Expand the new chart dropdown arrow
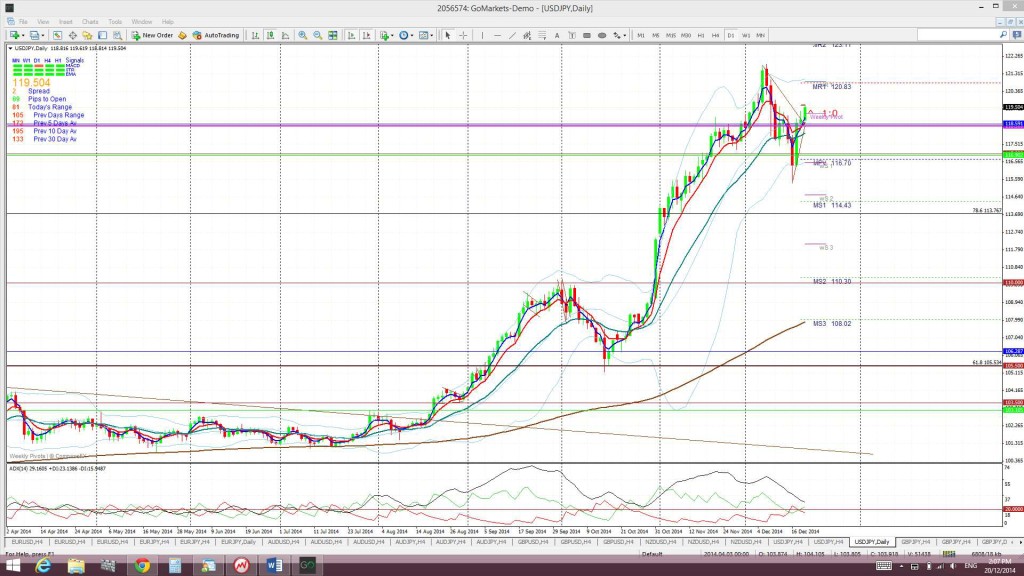1024x576 pixels. (x=22, y=36)
